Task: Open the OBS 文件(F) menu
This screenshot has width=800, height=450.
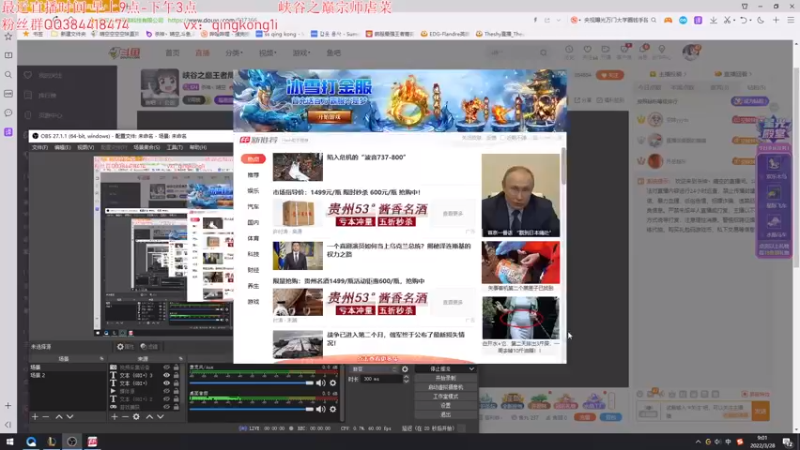Action: [x=40, y=147]
